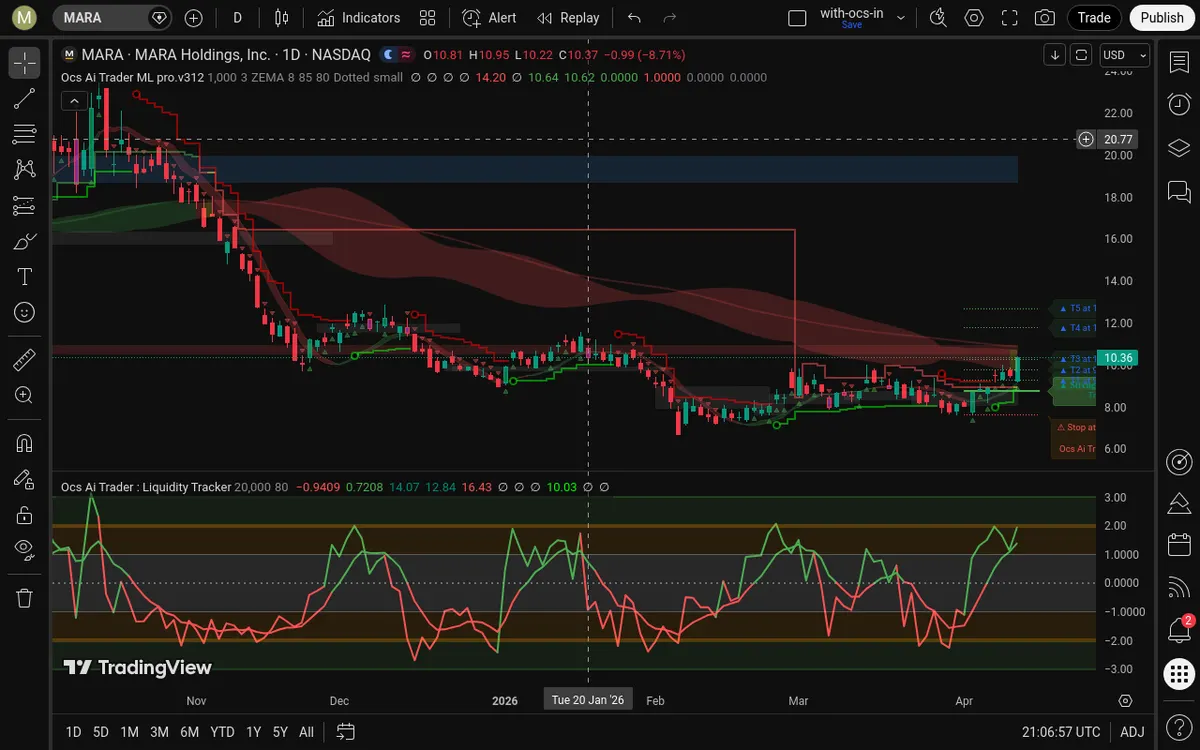Open the chats panel
Screen dimensions: 1200x750
1179,190
